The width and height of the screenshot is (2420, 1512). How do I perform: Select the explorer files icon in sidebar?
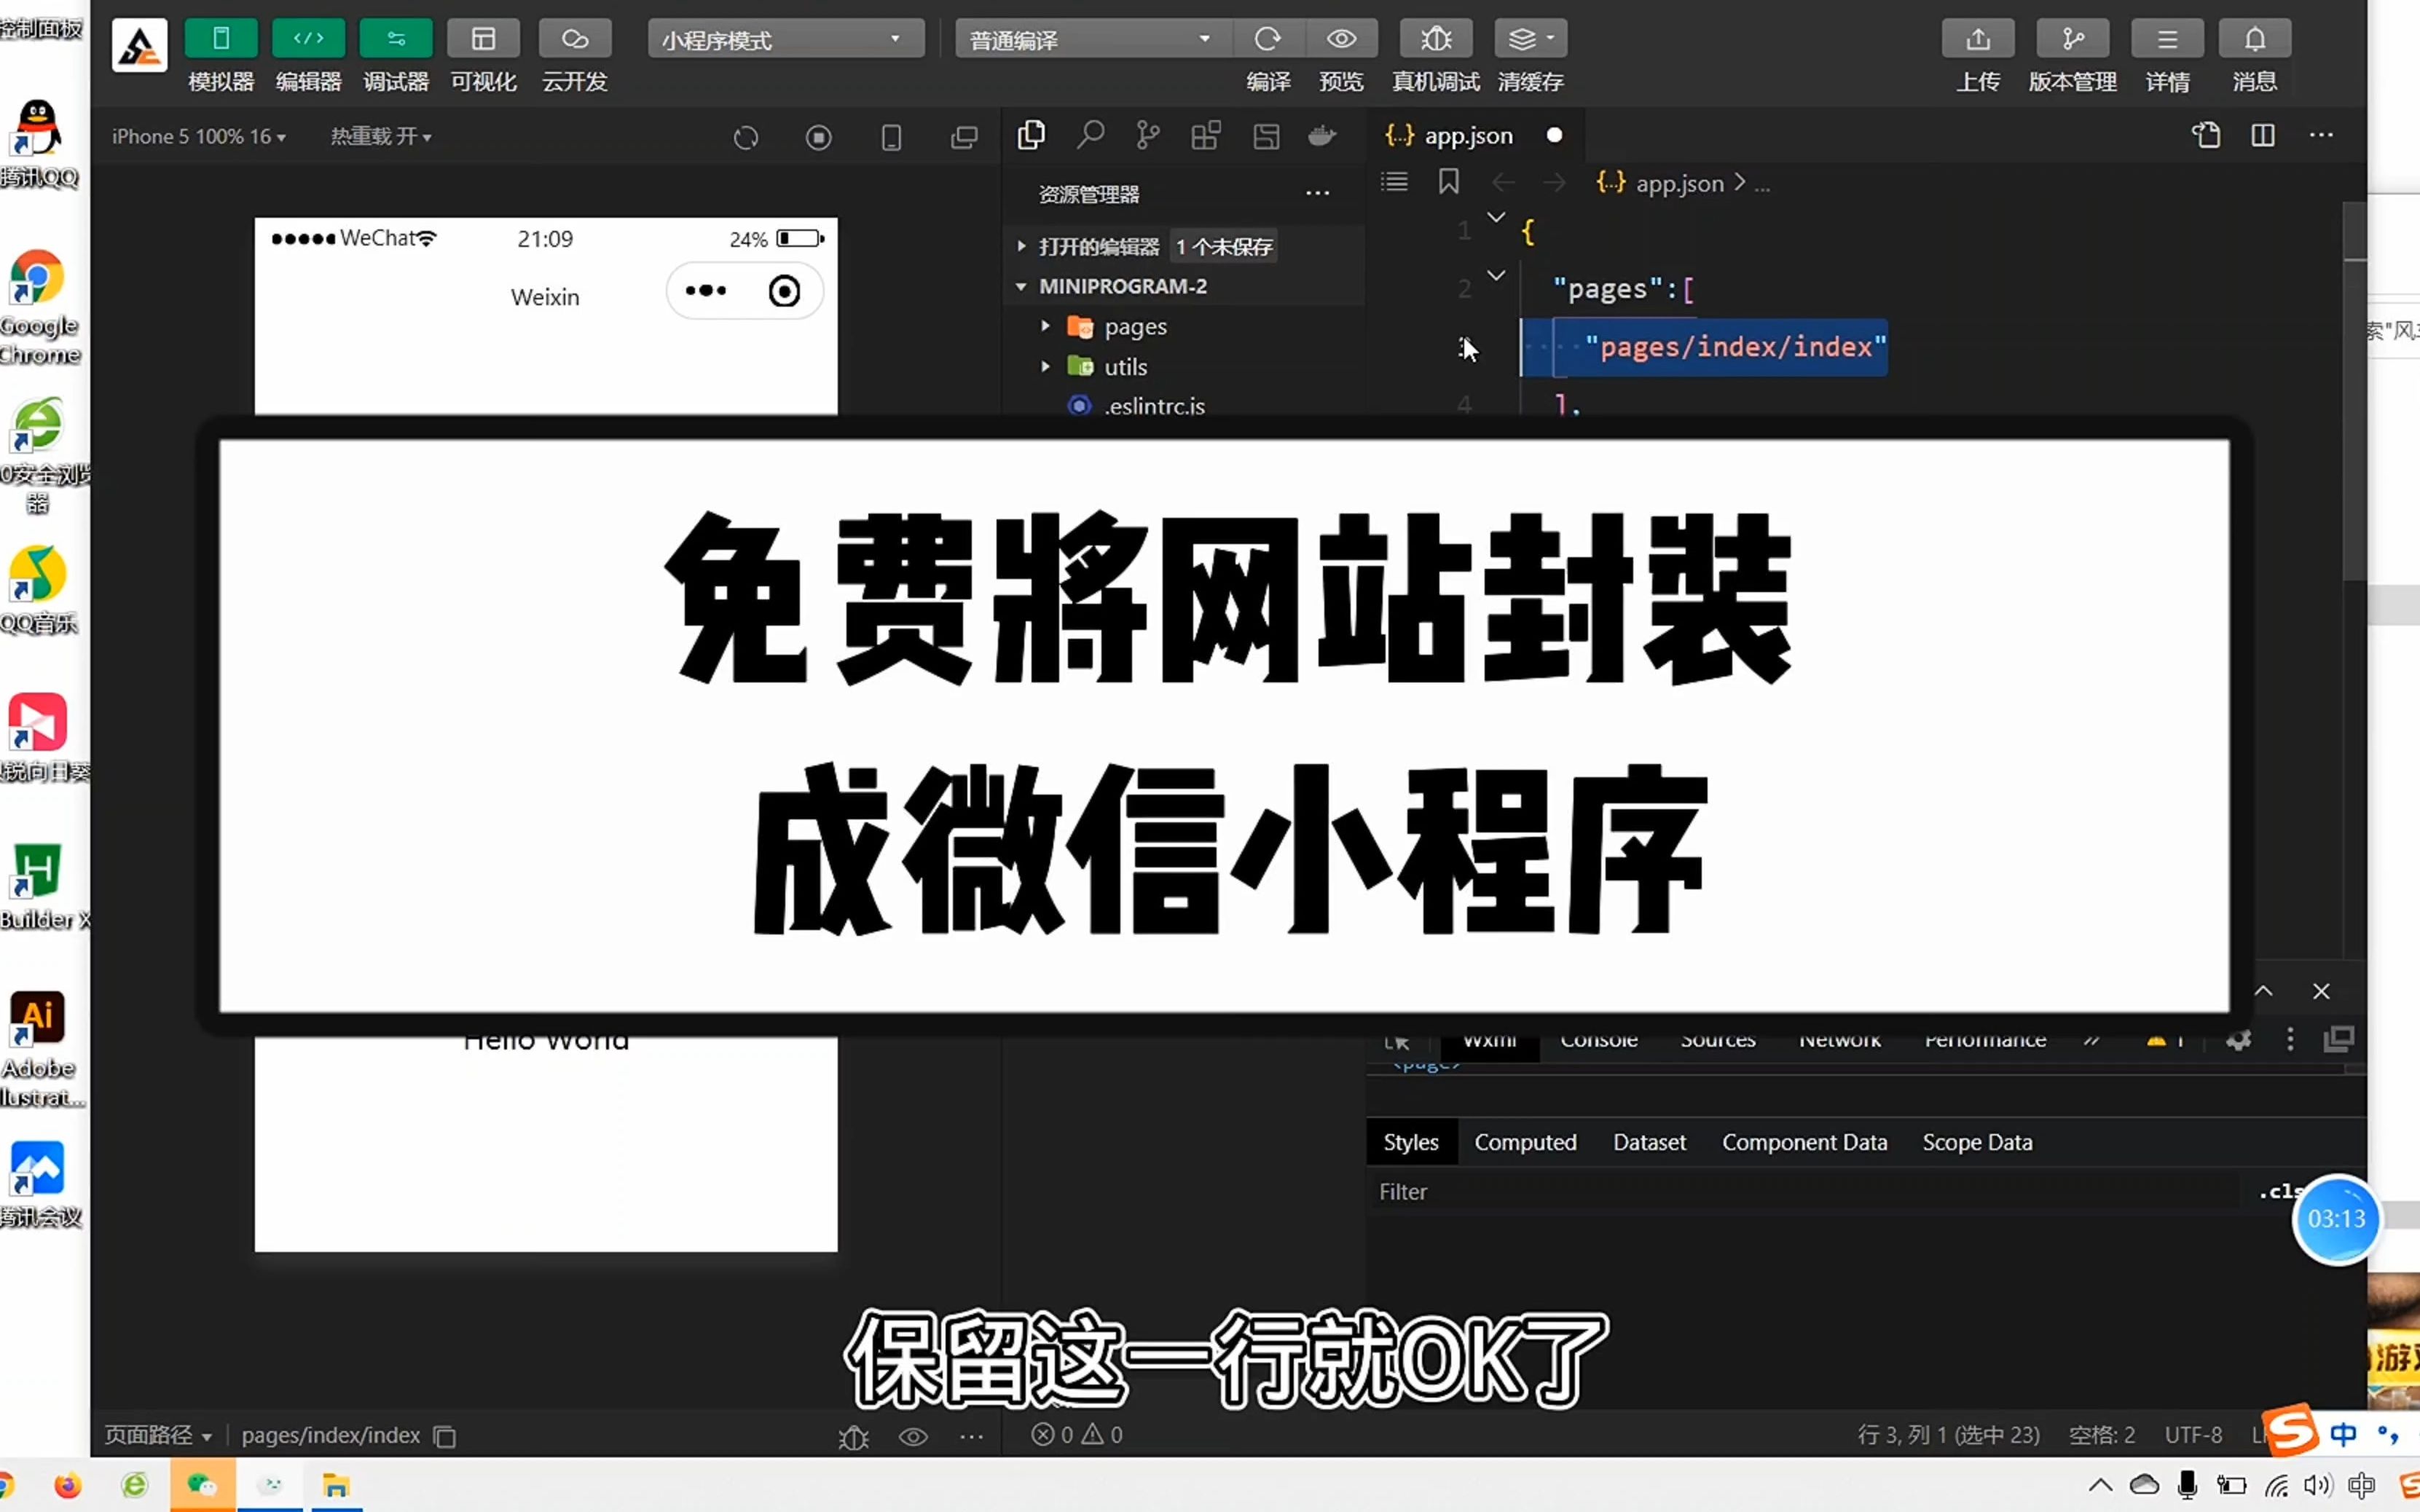coord(1031,135)
